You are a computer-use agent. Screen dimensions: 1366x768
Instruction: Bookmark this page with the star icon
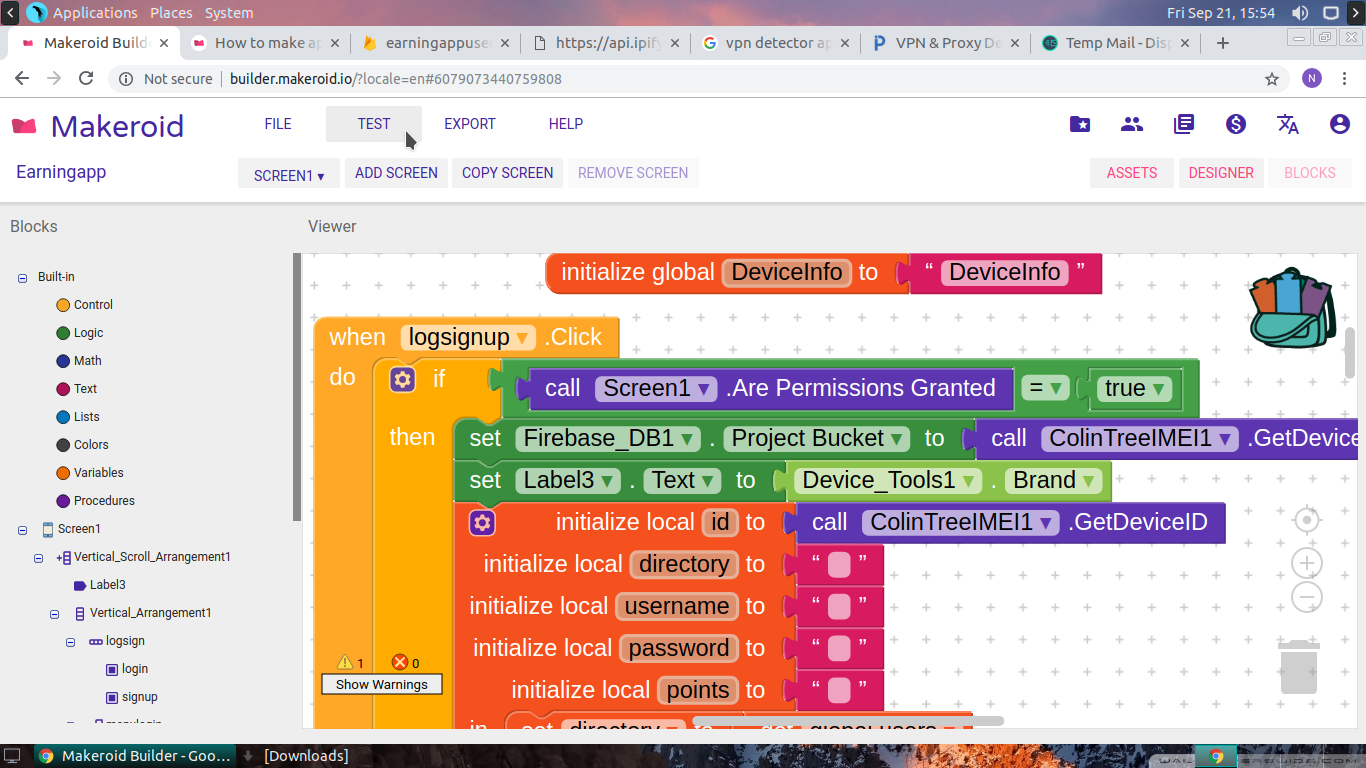(x=1272, y=79)
